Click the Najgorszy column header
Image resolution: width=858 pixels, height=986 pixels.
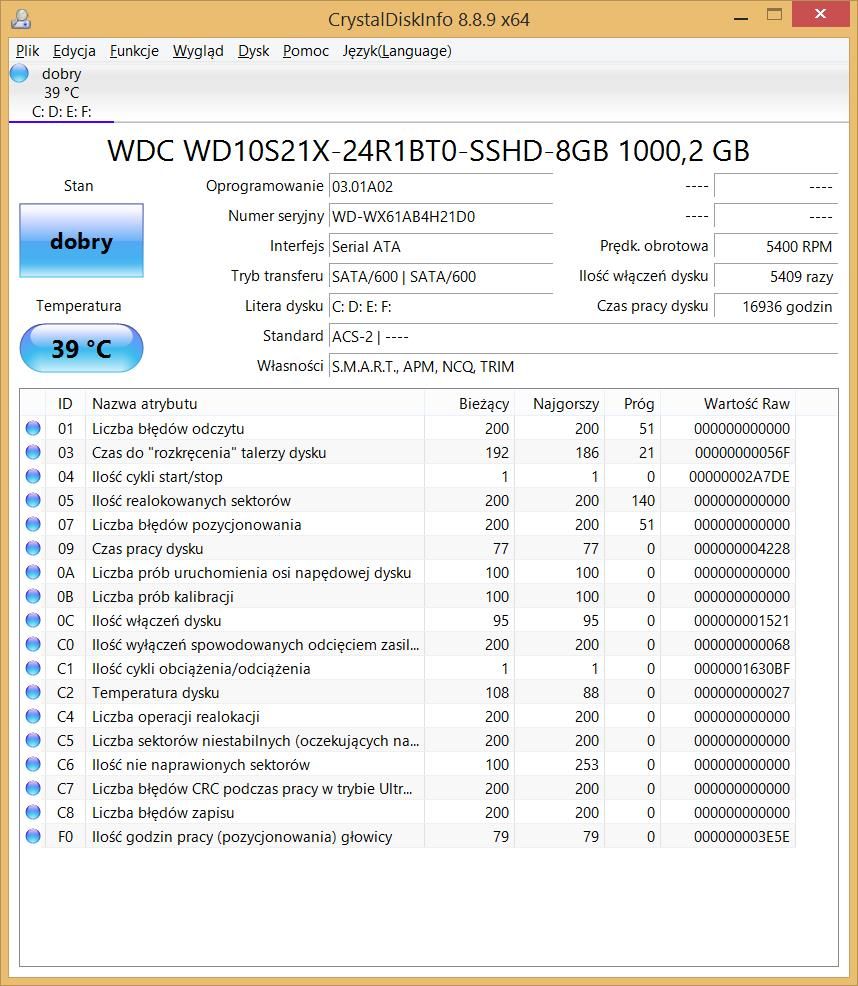[x=560, y=404]
